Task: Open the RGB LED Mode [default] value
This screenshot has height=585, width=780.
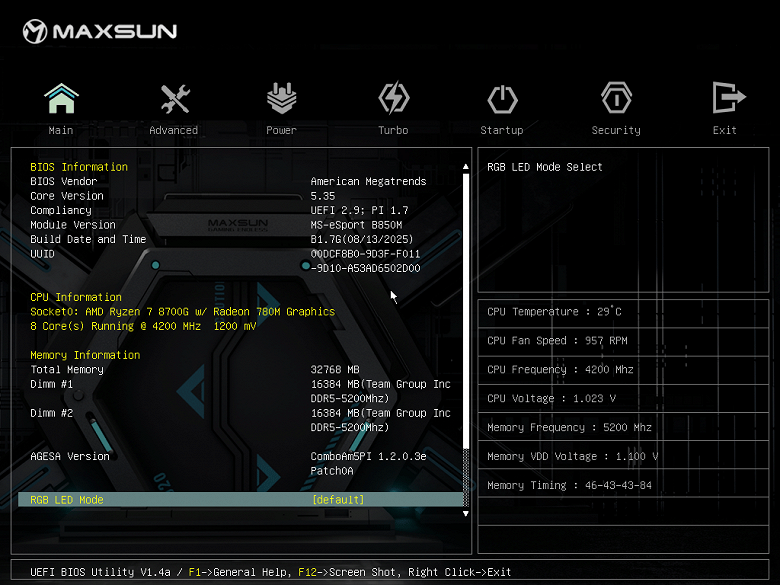Action: [x=338, y=500]
